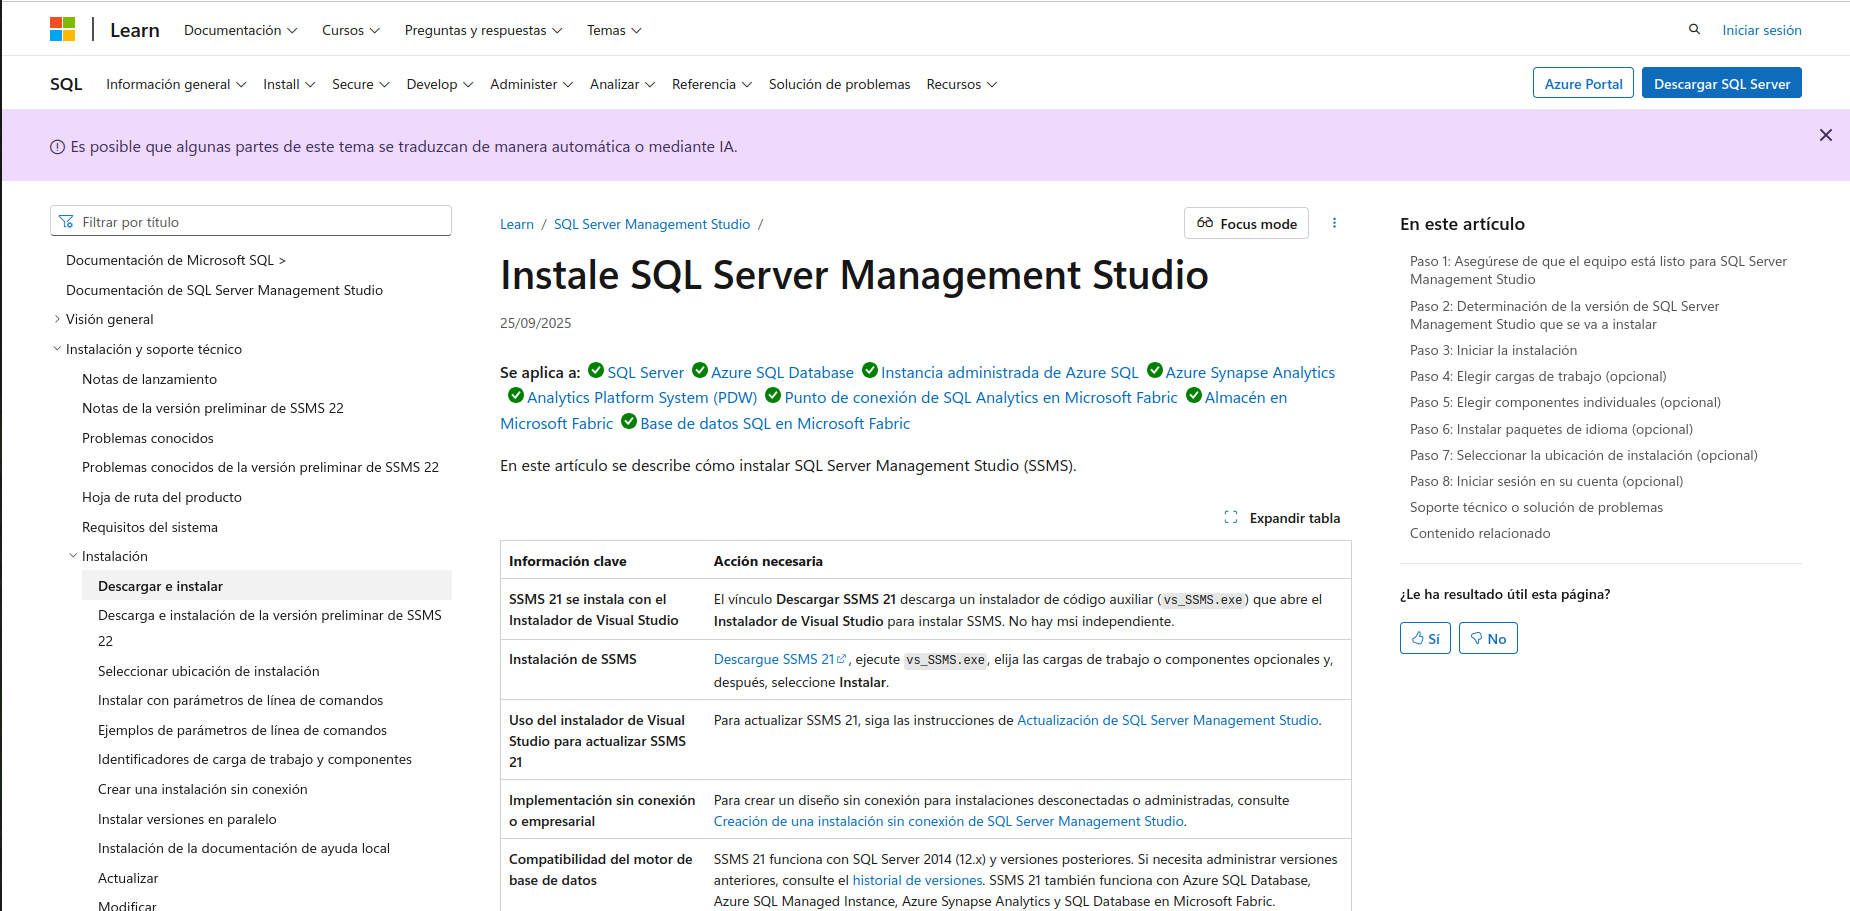Click the "Descargar SQL Server" button

pos(1721,83)
